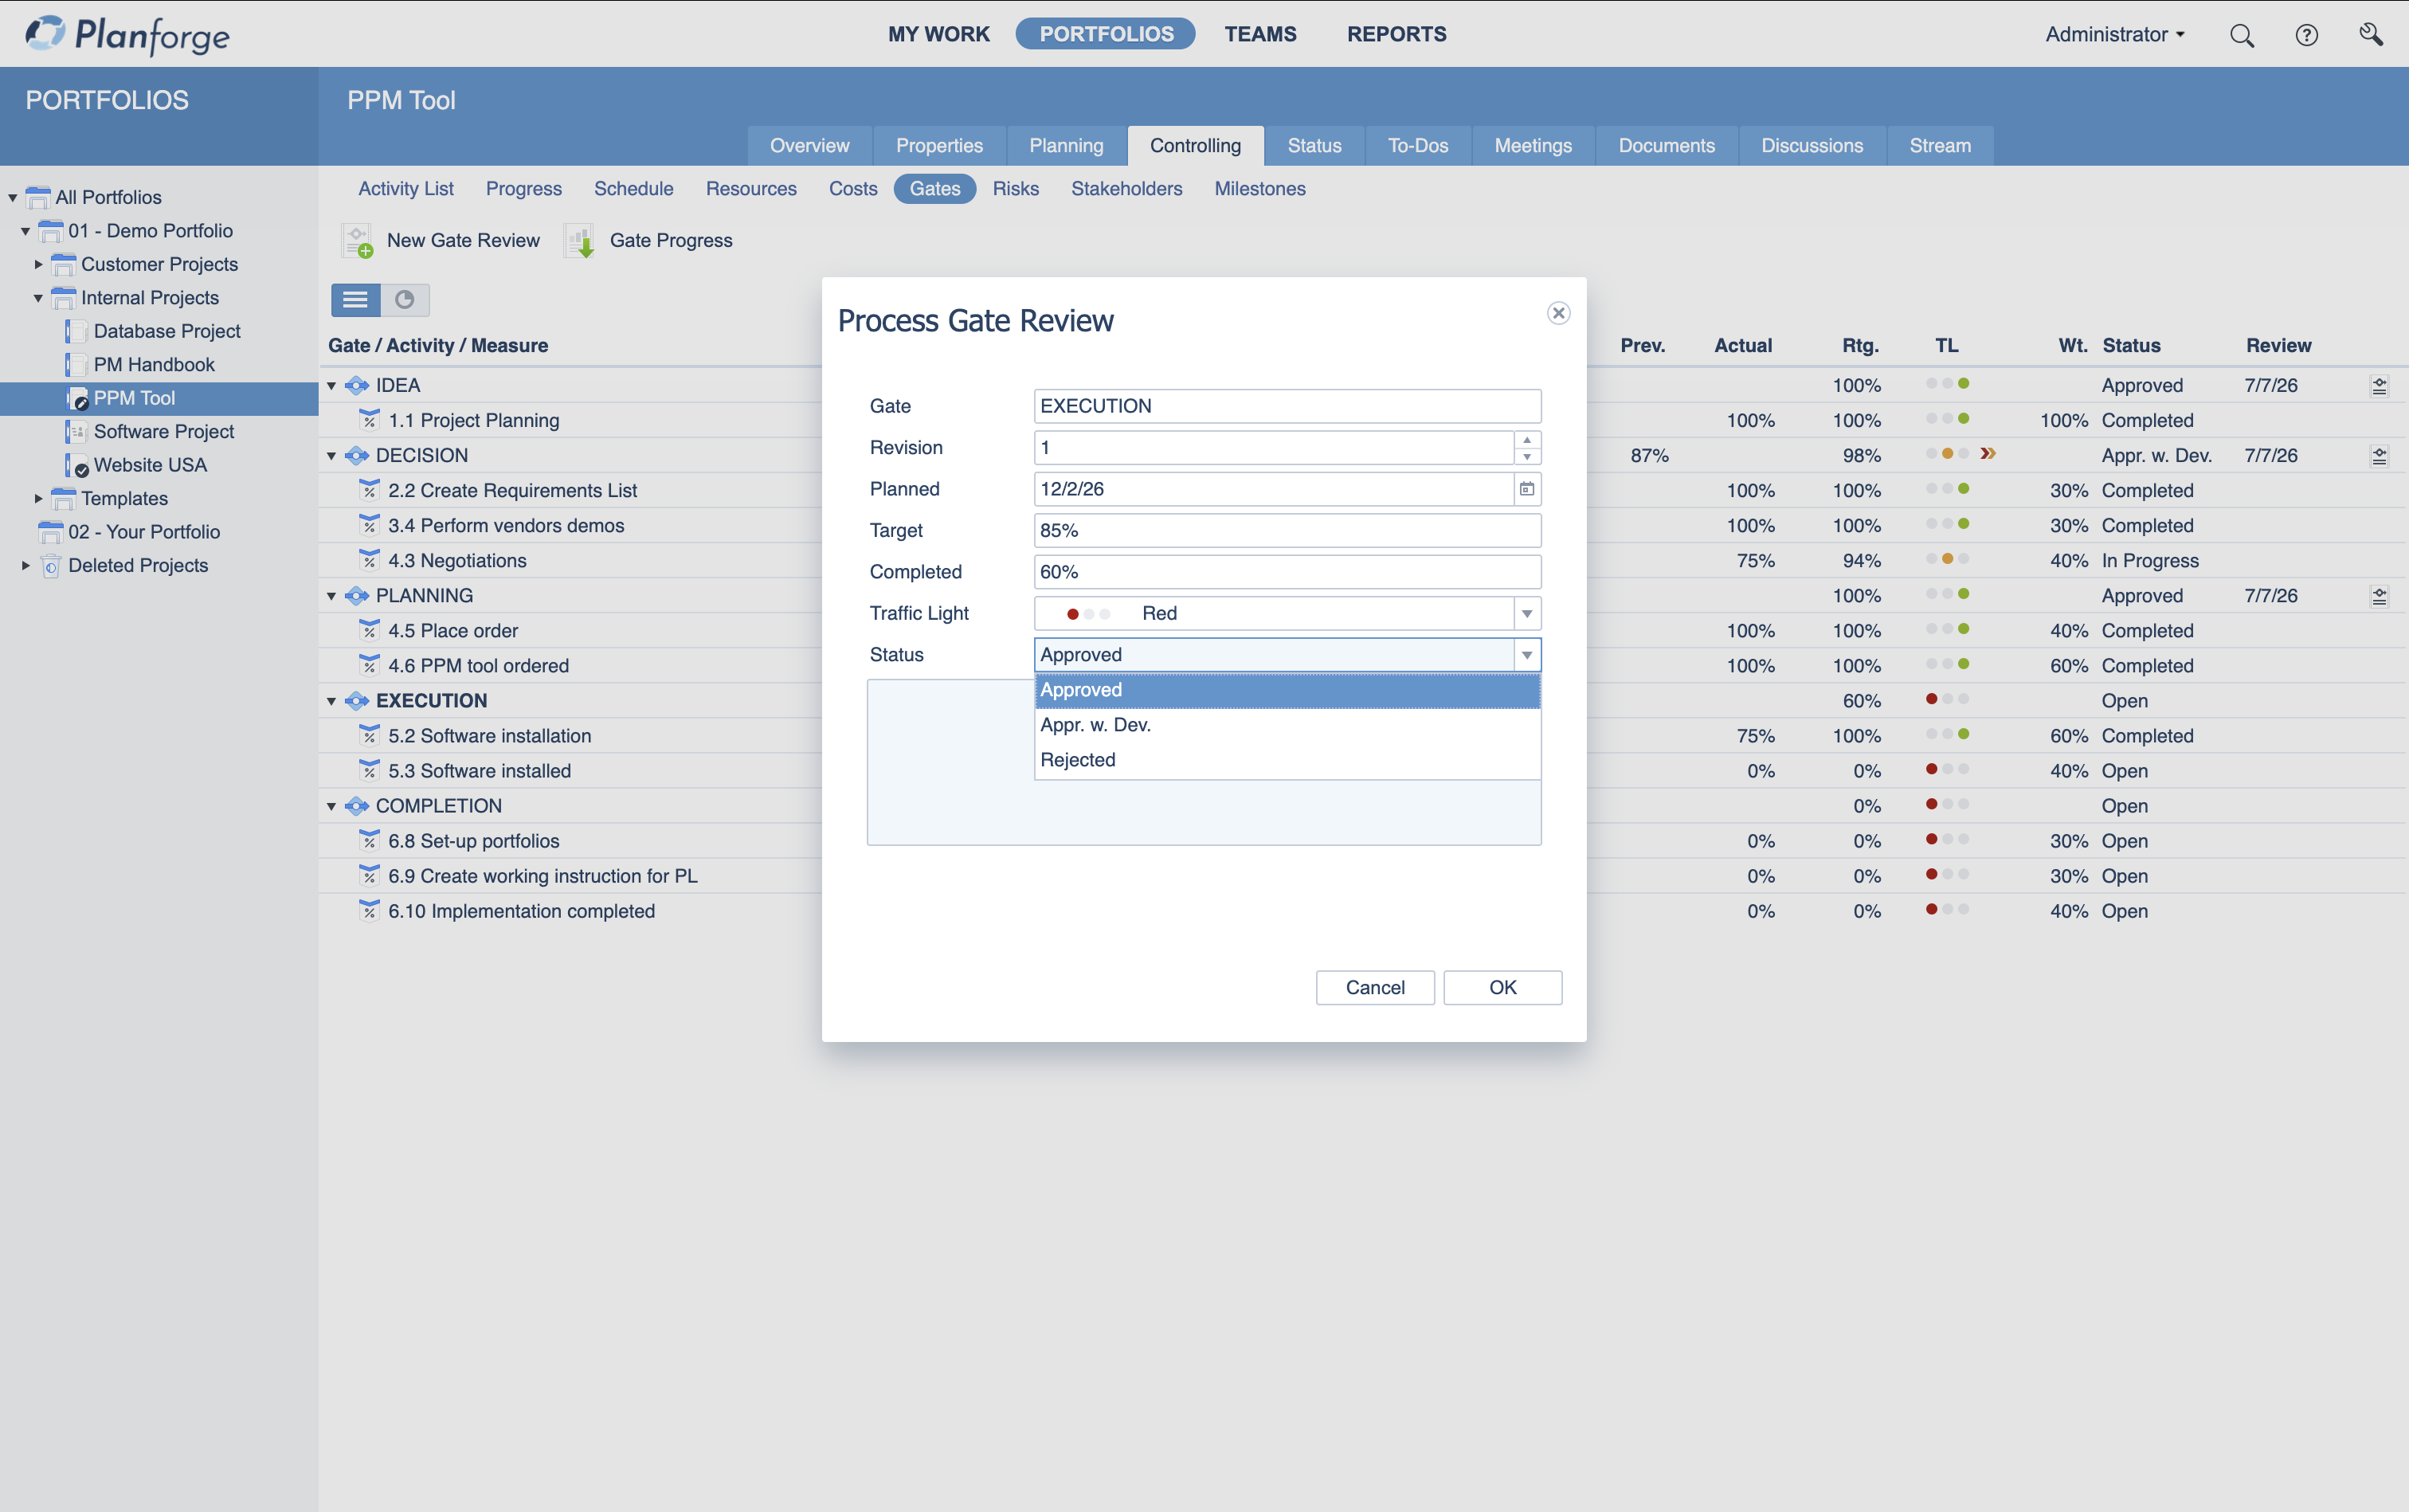Open the Risks sub-tab
The width and height of the screenshot is (2409, 1512).
click(1015, 189)
